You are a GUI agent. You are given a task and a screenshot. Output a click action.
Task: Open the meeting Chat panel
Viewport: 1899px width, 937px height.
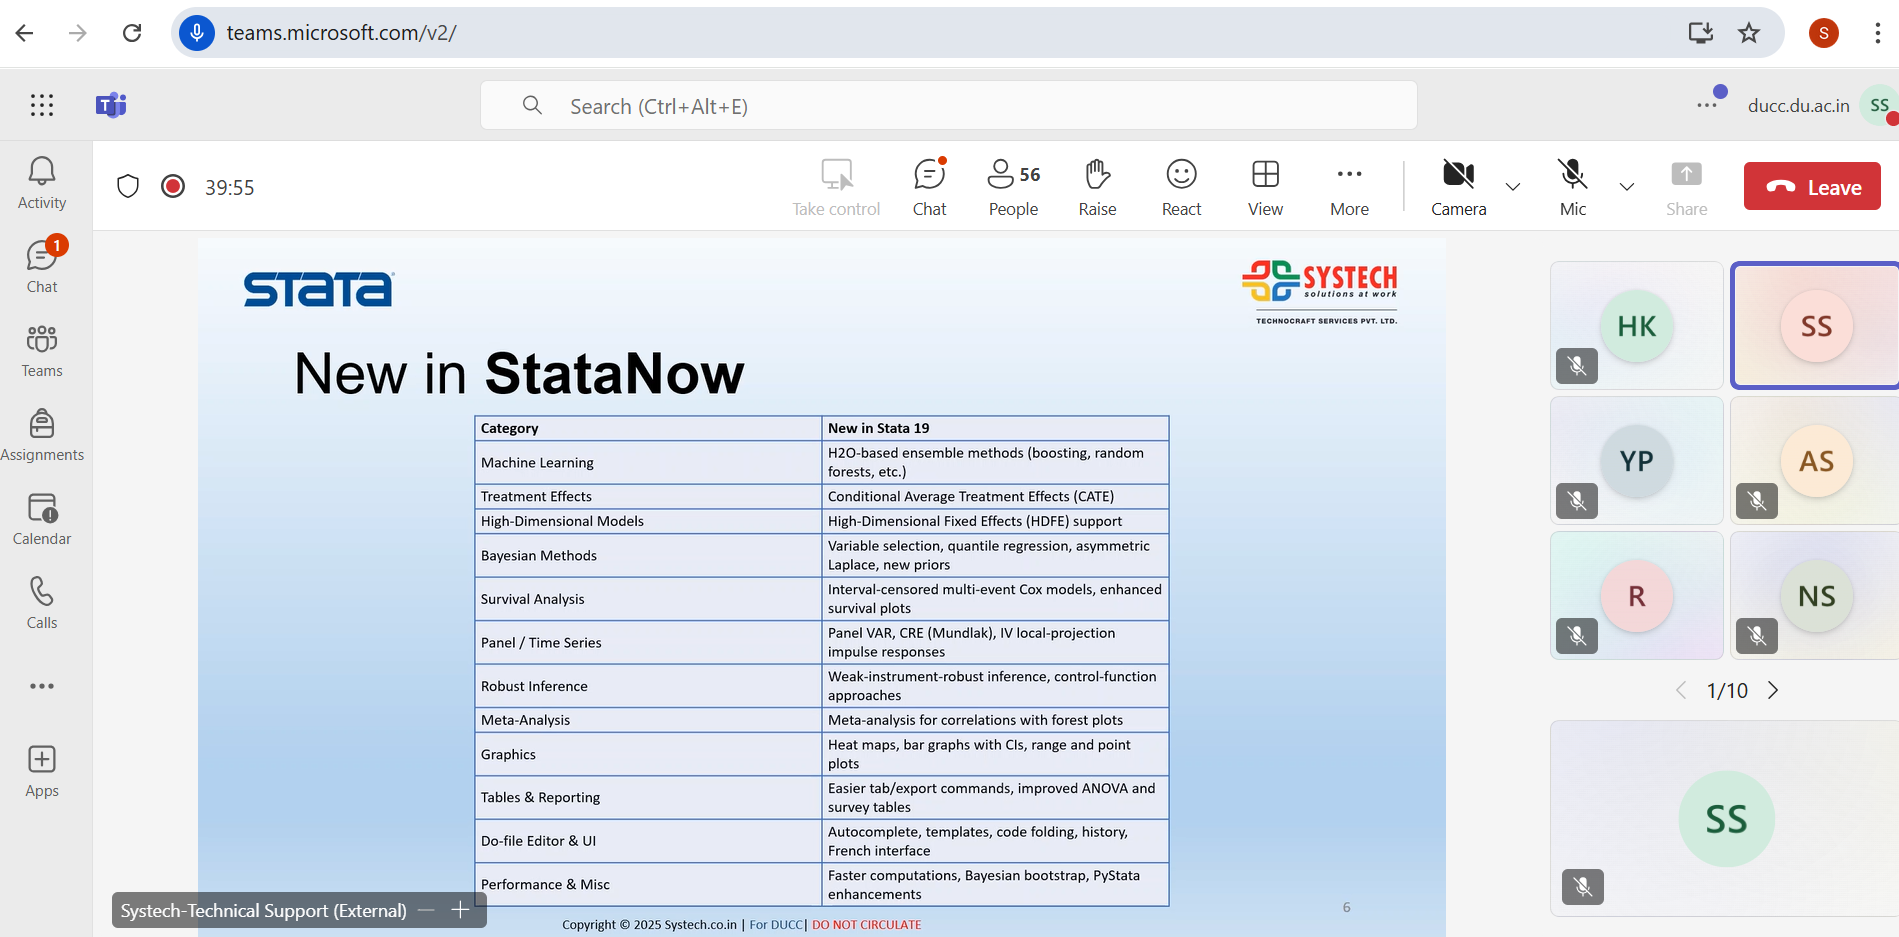pyautogui.click(x=929, y=187)
